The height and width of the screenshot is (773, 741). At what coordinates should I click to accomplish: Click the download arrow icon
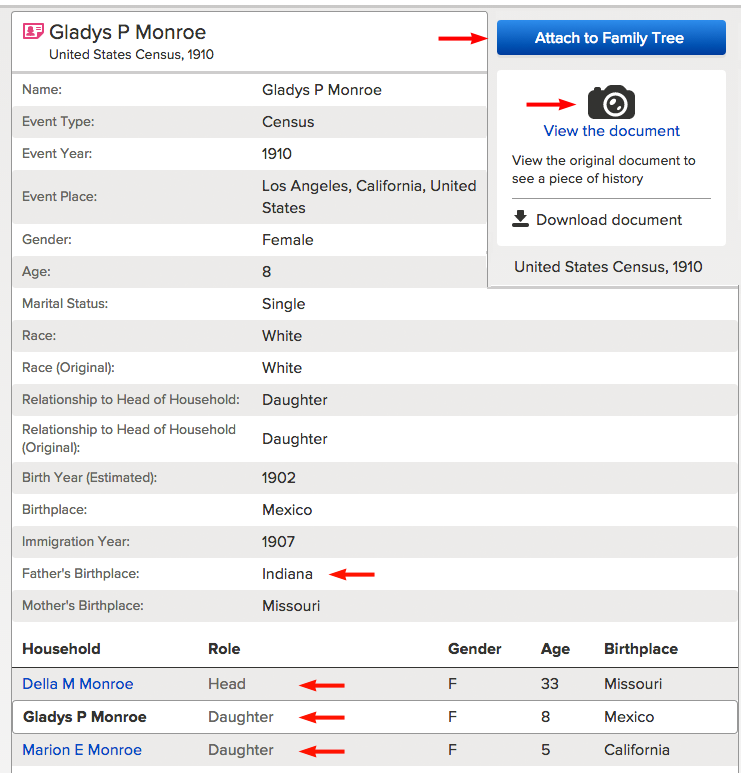(x=520, y=218)
